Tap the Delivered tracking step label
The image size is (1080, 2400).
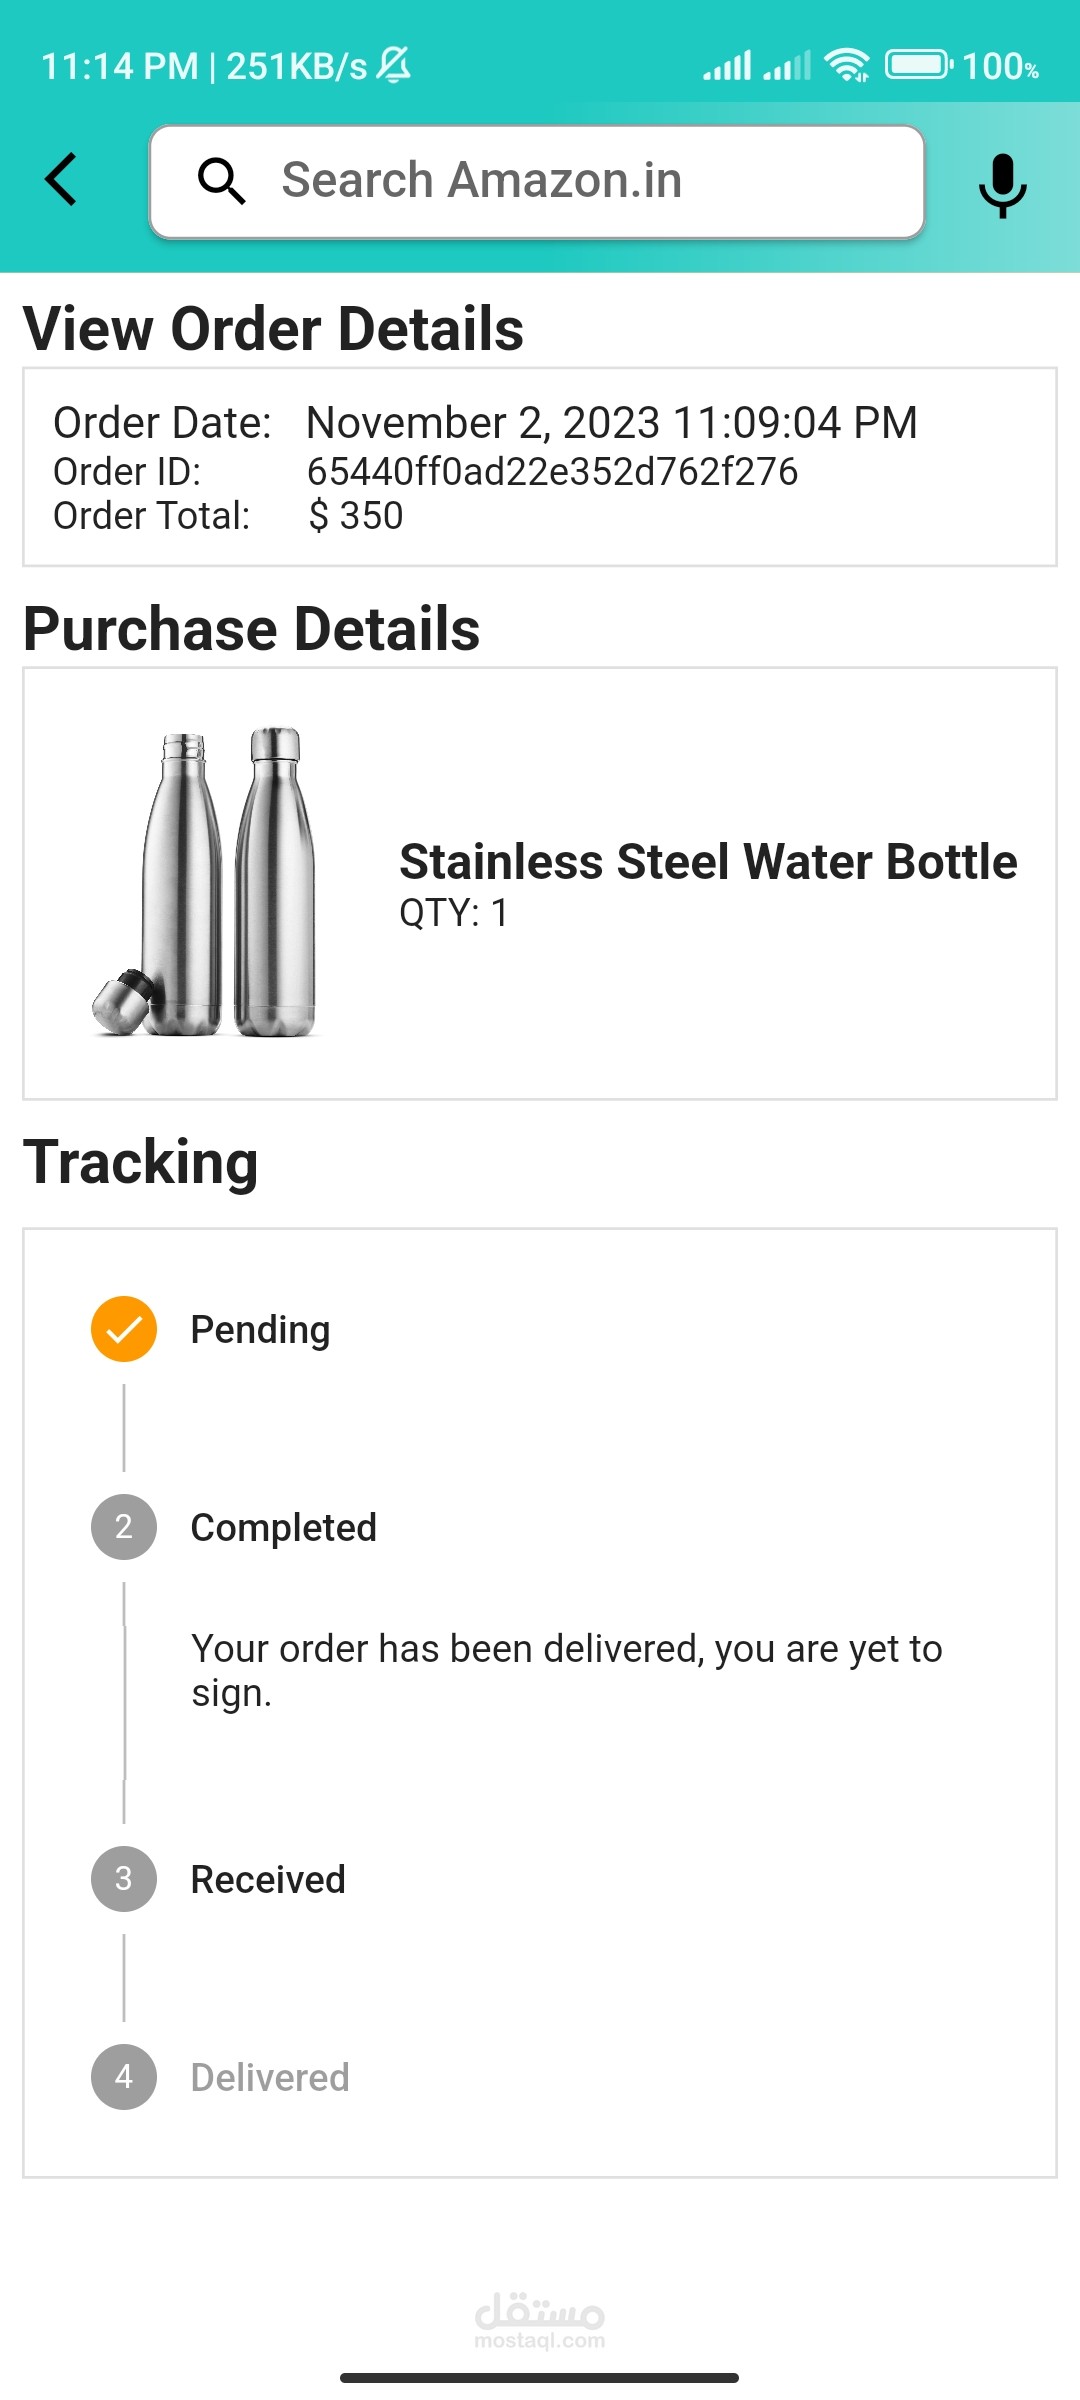tap(270, 2078)
